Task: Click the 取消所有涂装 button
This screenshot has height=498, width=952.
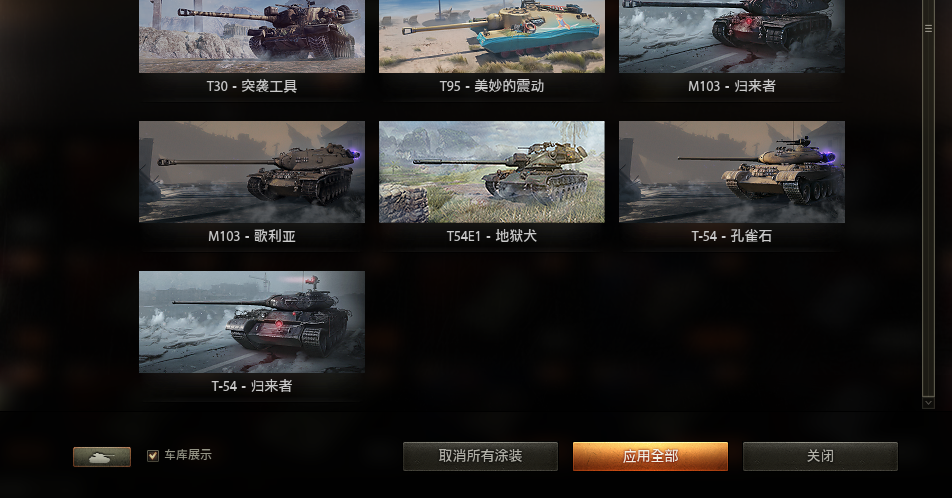Action: (480, 456)
